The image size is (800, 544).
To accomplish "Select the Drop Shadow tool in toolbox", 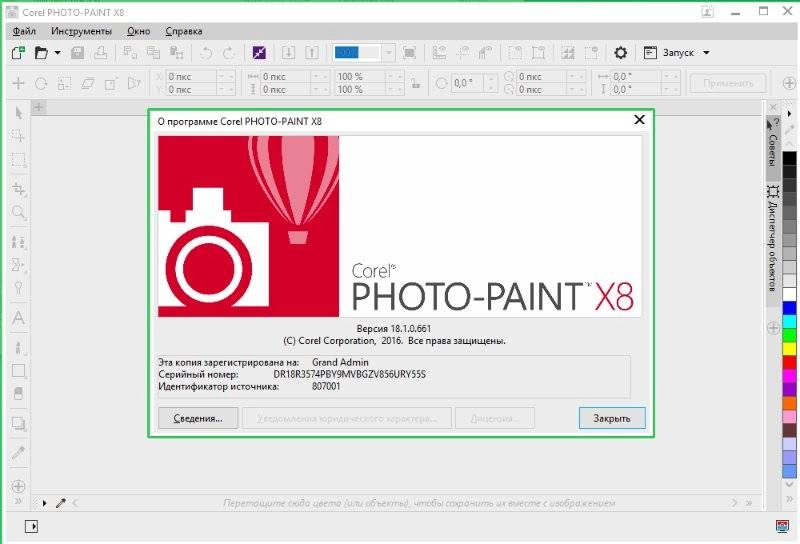I will pos(18,423).
